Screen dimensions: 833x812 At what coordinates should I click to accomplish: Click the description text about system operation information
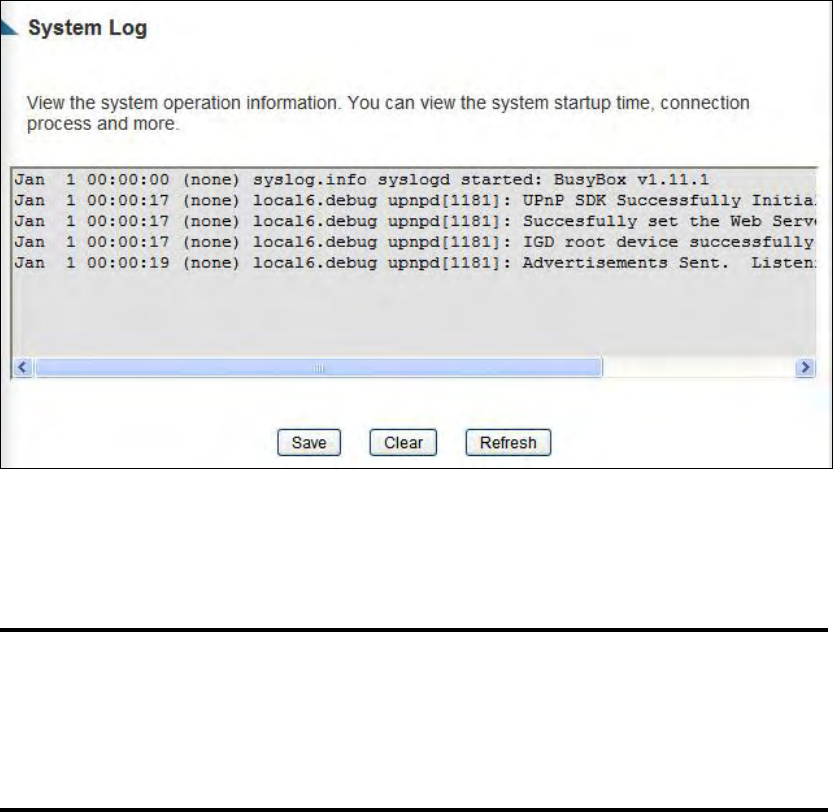click(x=388, y=113)
